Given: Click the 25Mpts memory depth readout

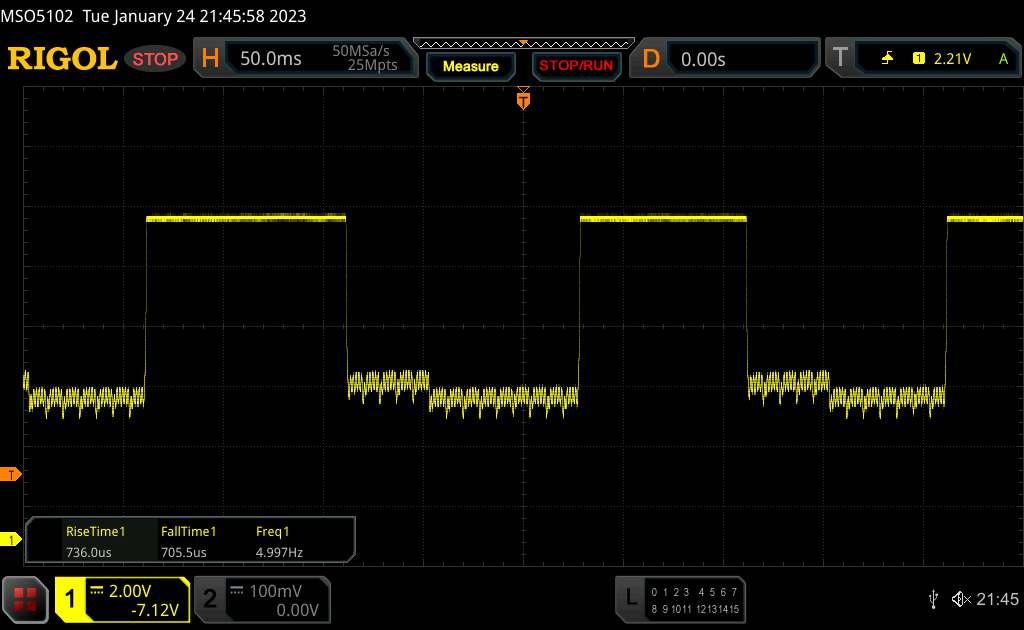Looking at the screenshot, I should coord(372,65).
